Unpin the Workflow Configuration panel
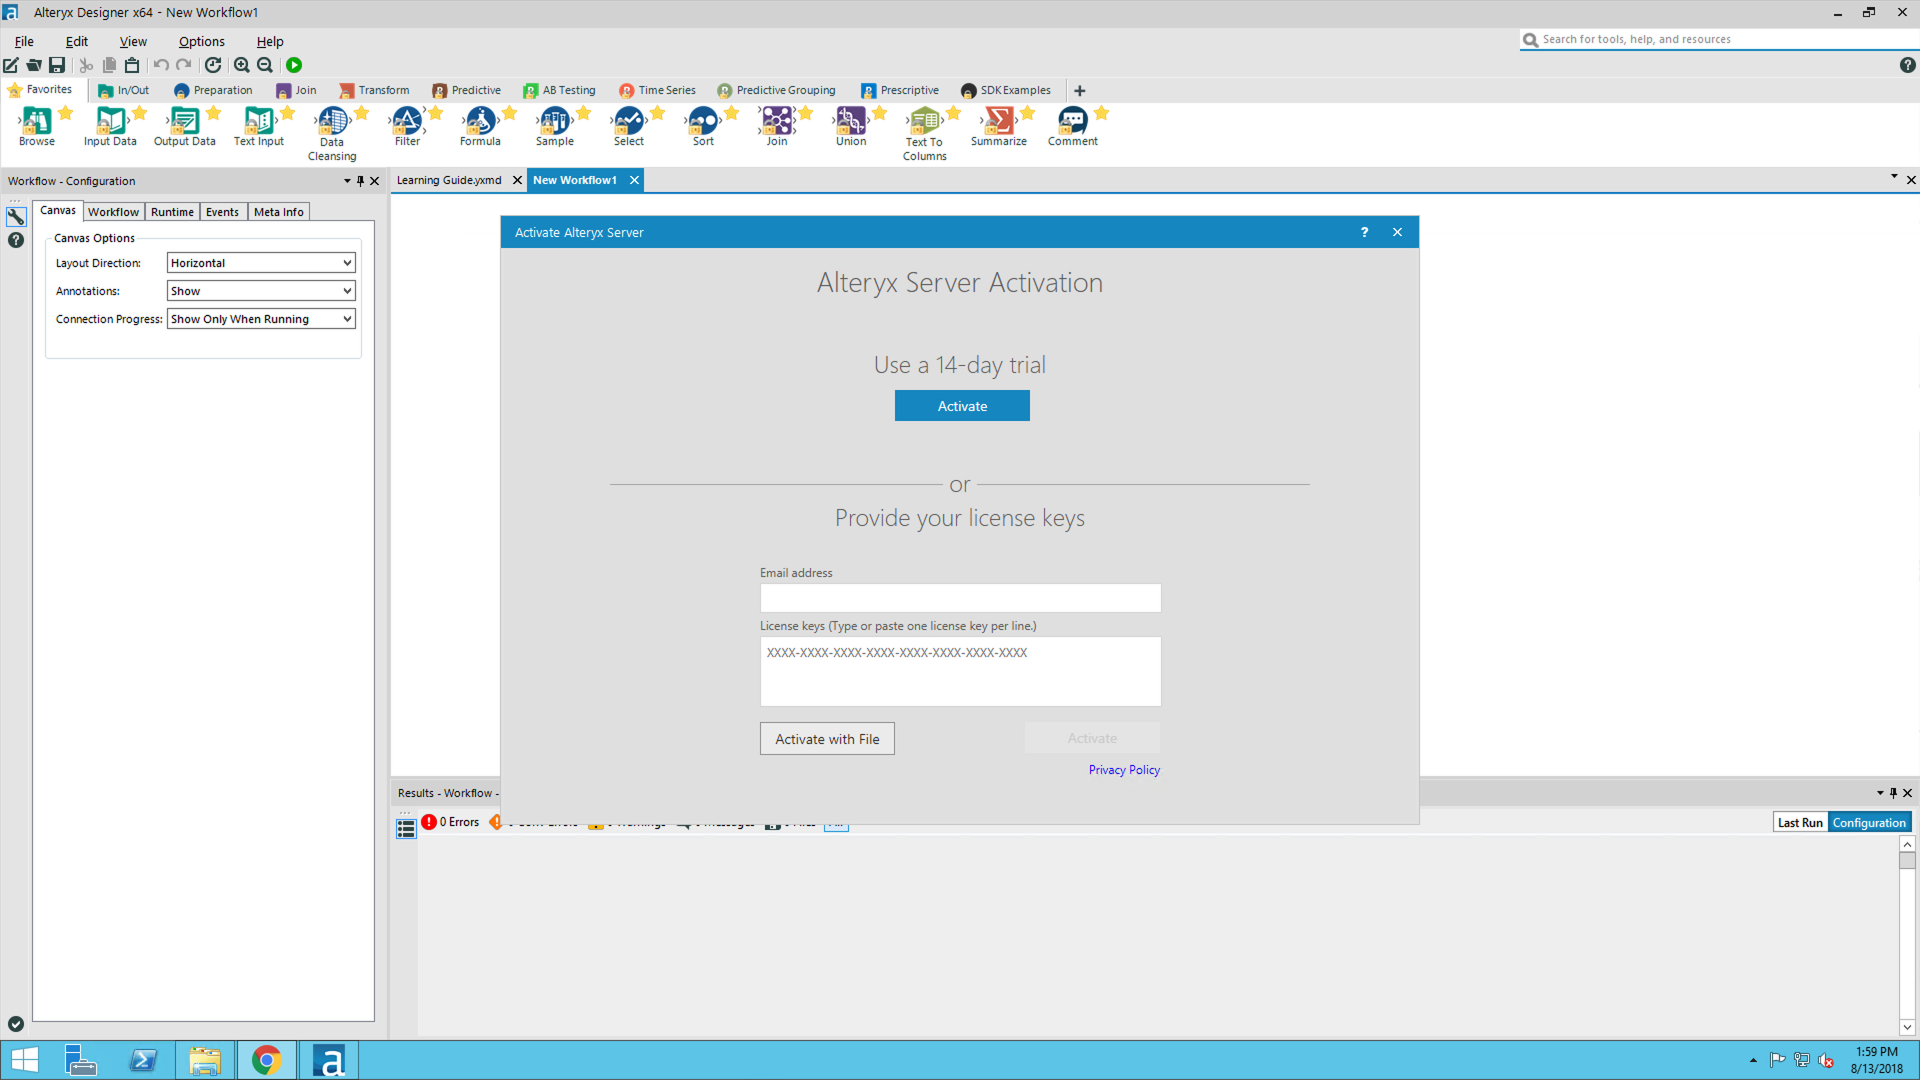 pos(360,181)
